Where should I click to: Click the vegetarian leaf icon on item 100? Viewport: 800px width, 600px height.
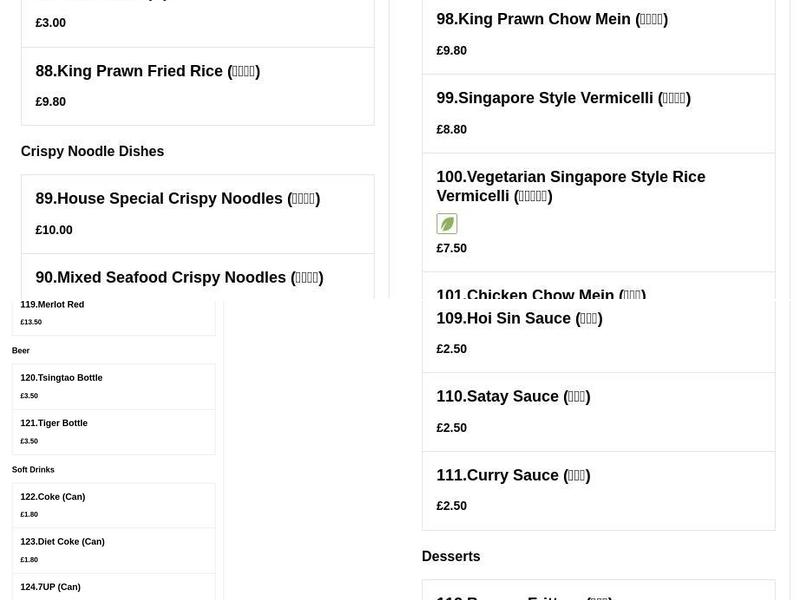tap(447, 223)
